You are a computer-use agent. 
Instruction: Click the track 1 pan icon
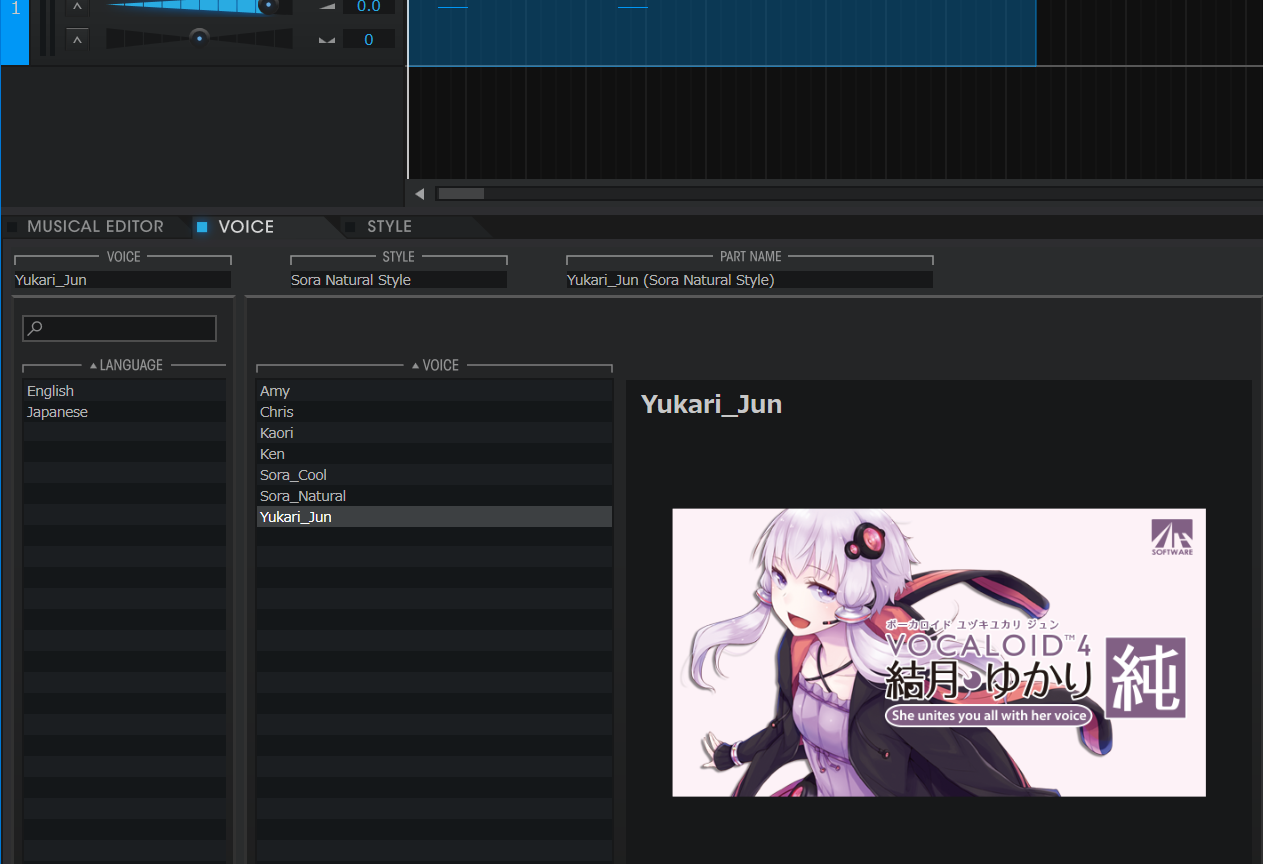[327, 40]
